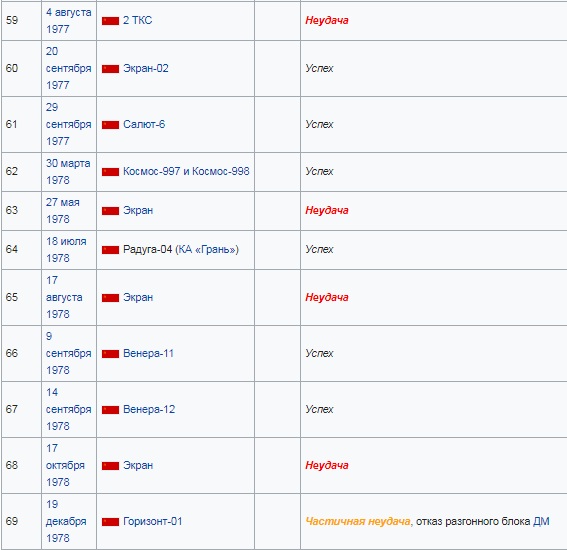Select launch number 69 cell
Viewport: 567px width, 550px height.
click(22, 521)
